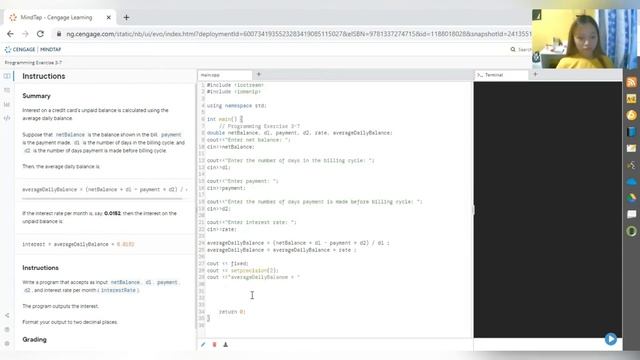Open the white chat bubble app icon

coord(631,215)
